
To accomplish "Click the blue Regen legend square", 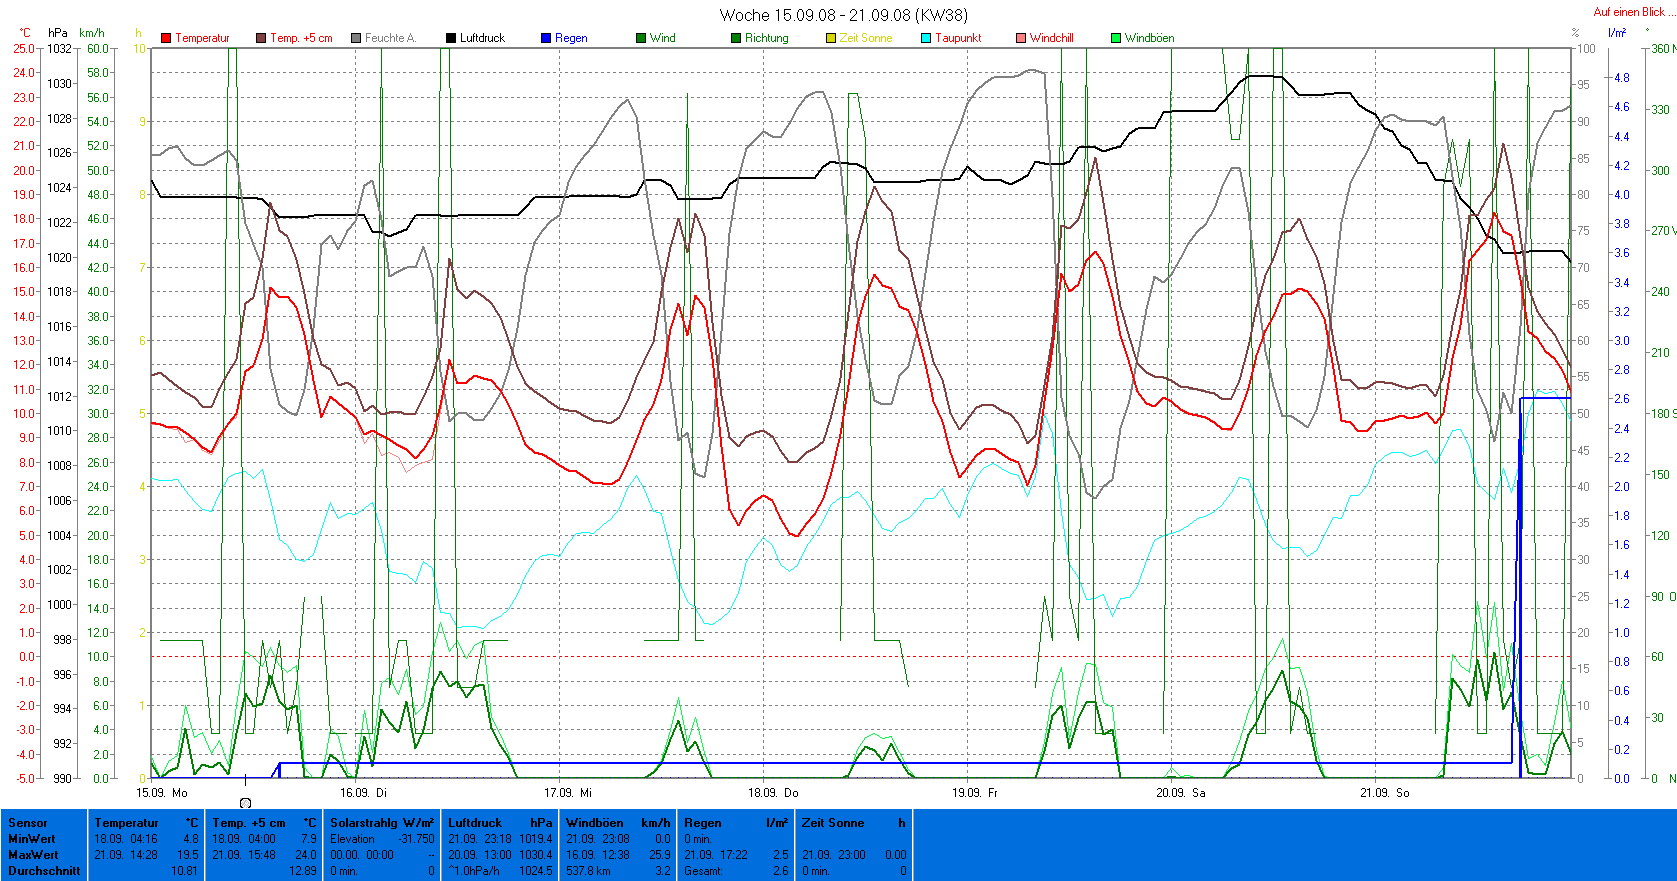I will point(546,38).
